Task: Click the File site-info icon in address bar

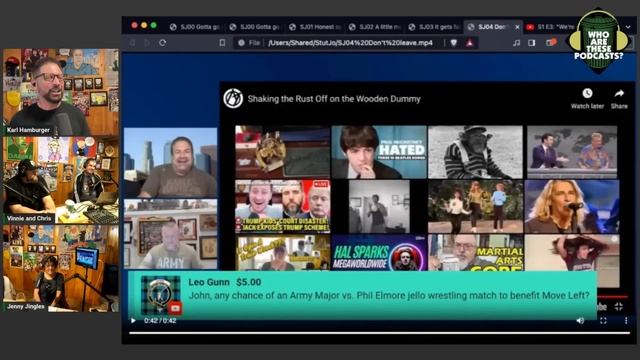Action: [x=242, y=42]
